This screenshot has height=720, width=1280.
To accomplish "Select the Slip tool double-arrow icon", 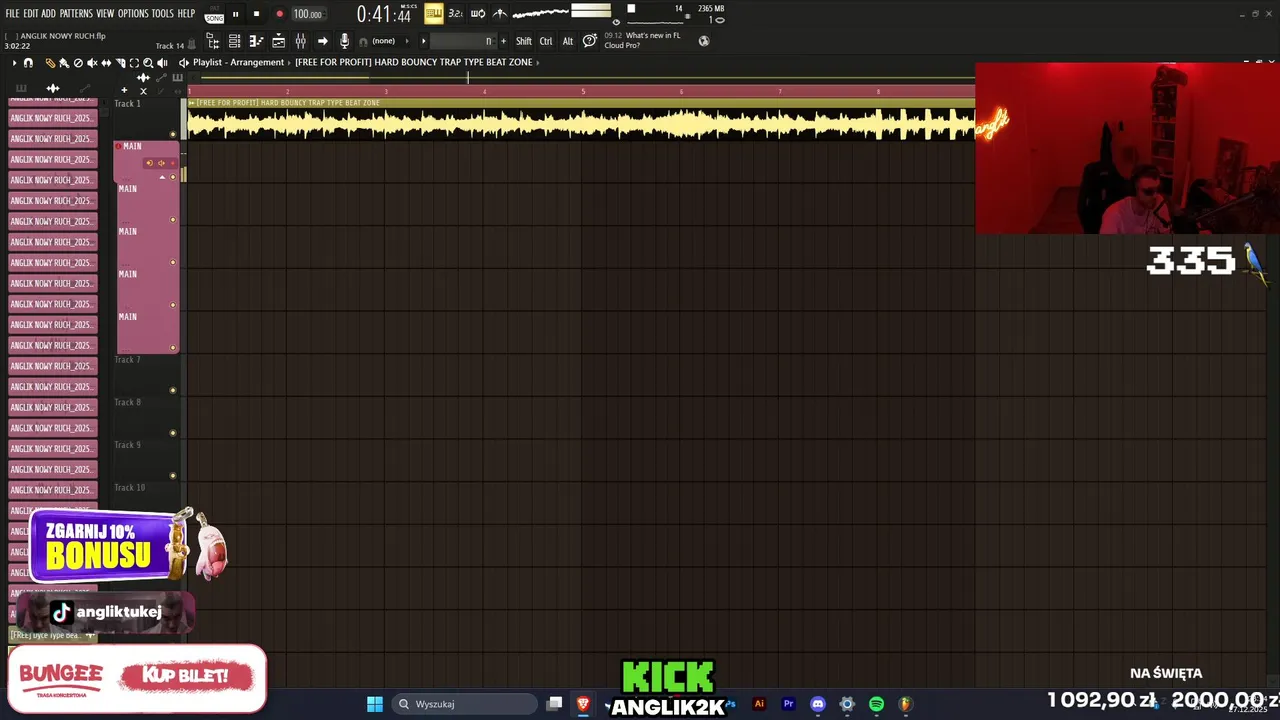I will (x=106, y=63).
